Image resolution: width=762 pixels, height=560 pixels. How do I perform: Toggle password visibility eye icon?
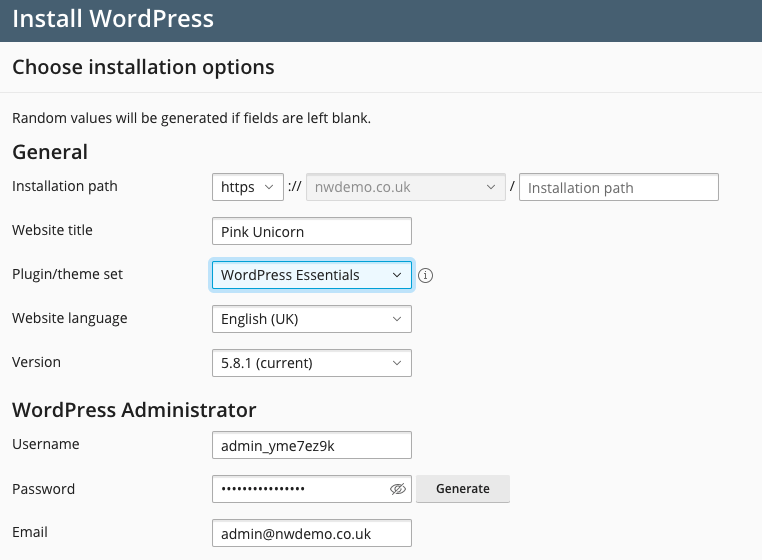398,489
